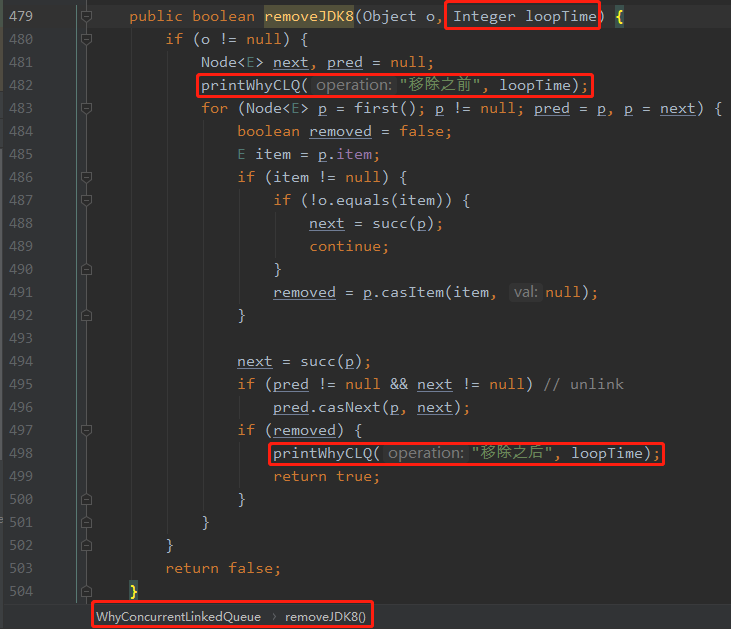Viewport: 731px width, 629px height.
Task: Click fold end marker at line 501
Action: pyautogui.click(x=86, y=522)
